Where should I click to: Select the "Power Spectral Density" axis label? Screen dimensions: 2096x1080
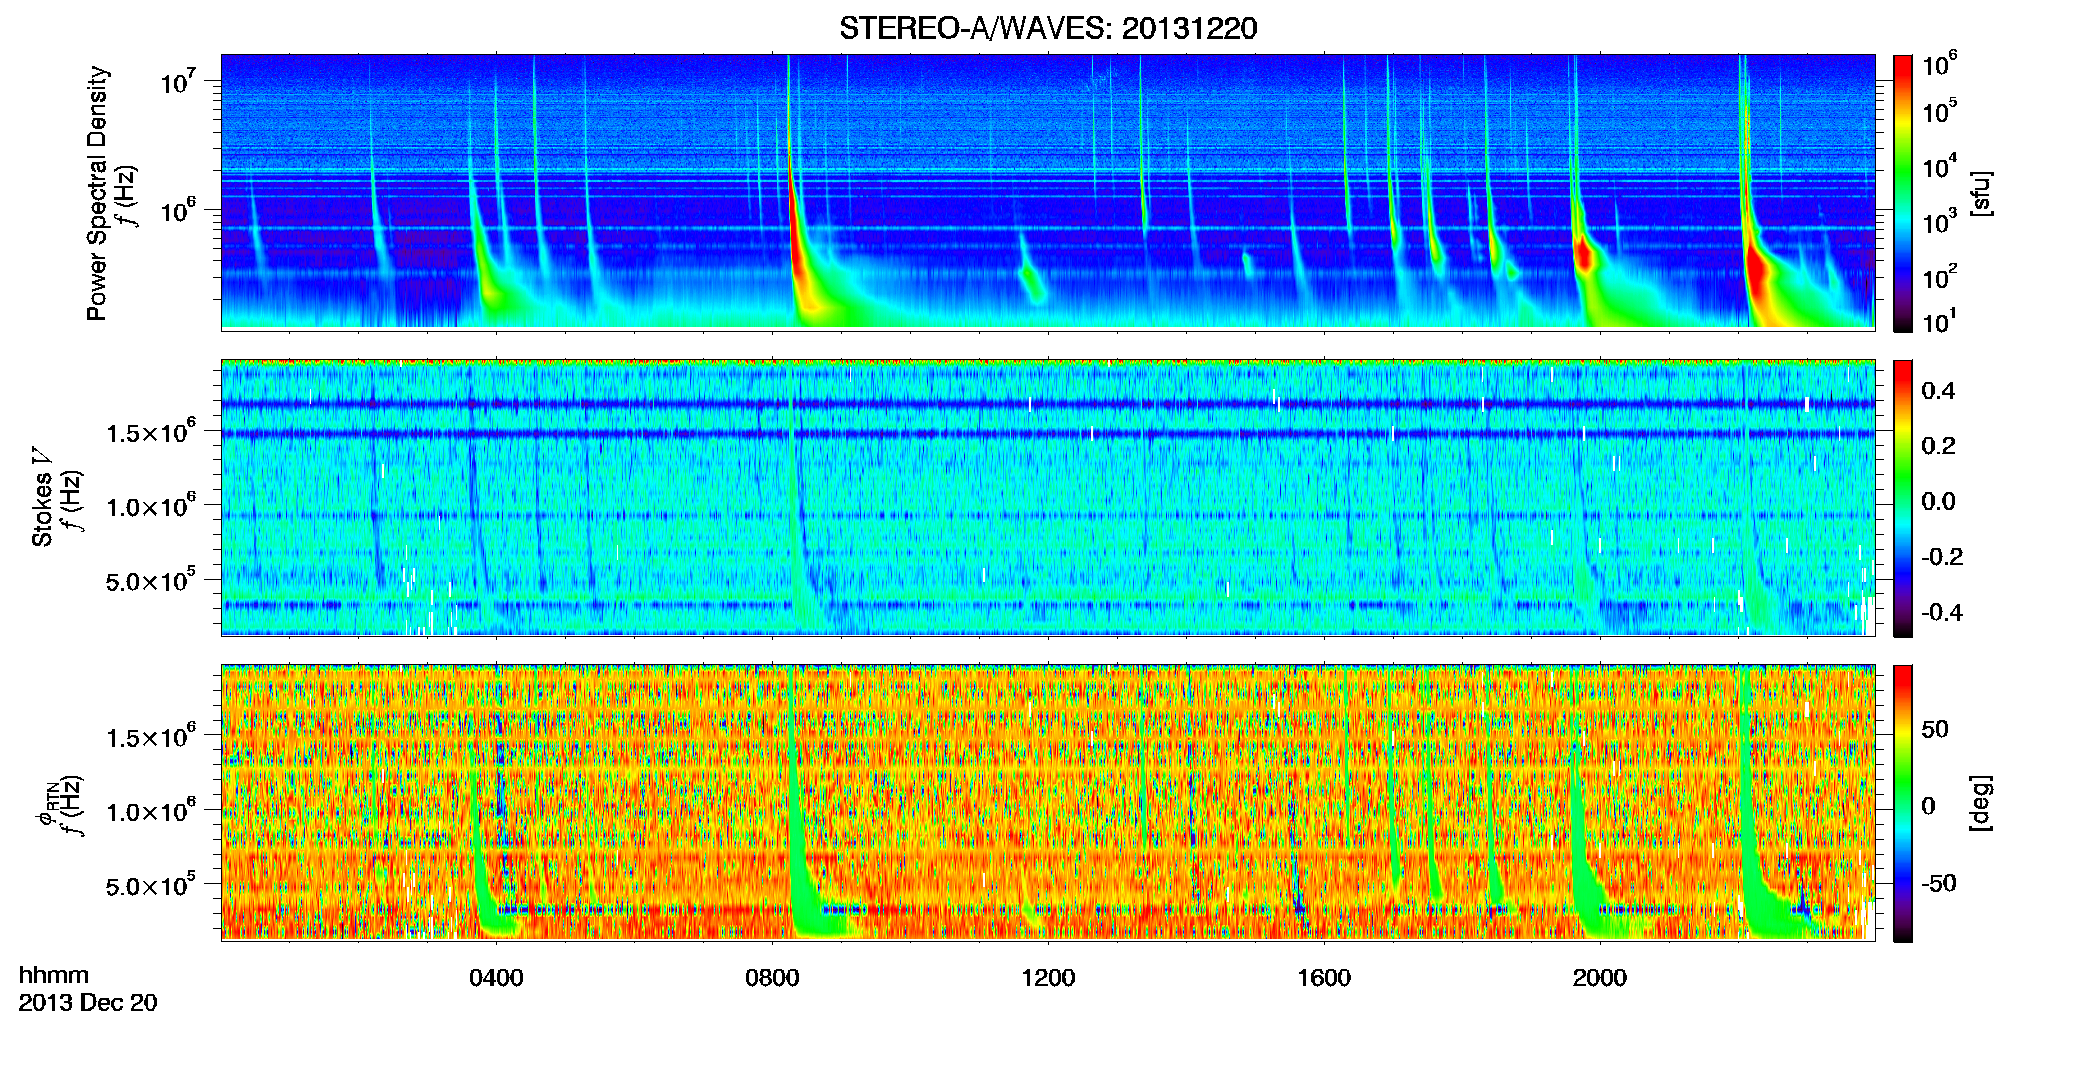click(97, 193)
